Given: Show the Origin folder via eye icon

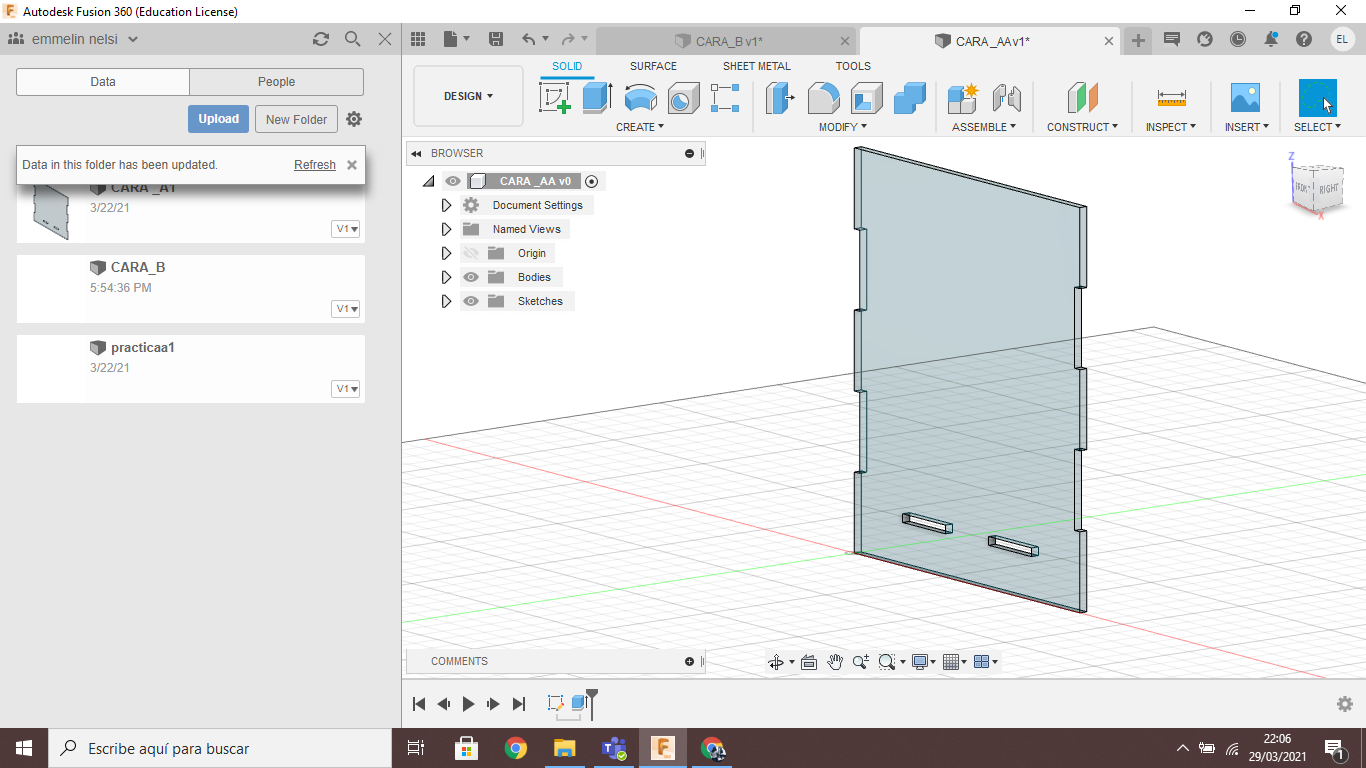Looking at the screenshot, I should point(471,253).
